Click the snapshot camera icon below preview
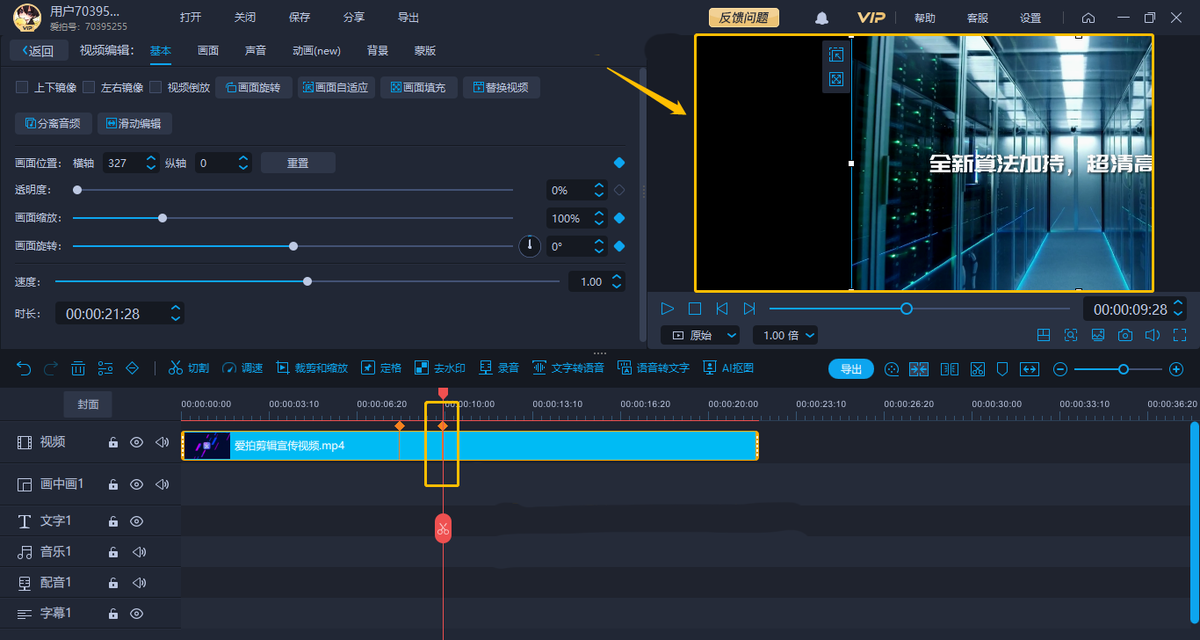This screenshot has height=640, width=1200. [1125, 335]
